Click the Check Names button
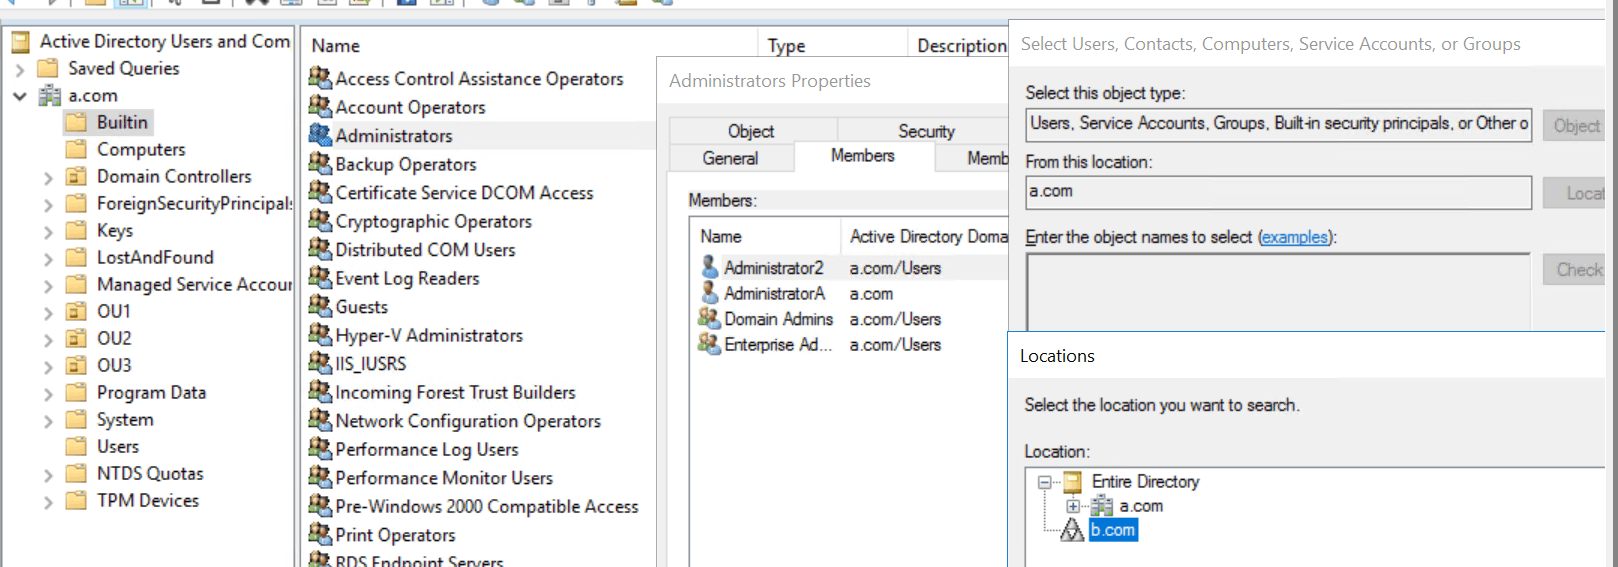The height and width of the screenshot is (567, 1618). 1576,269
